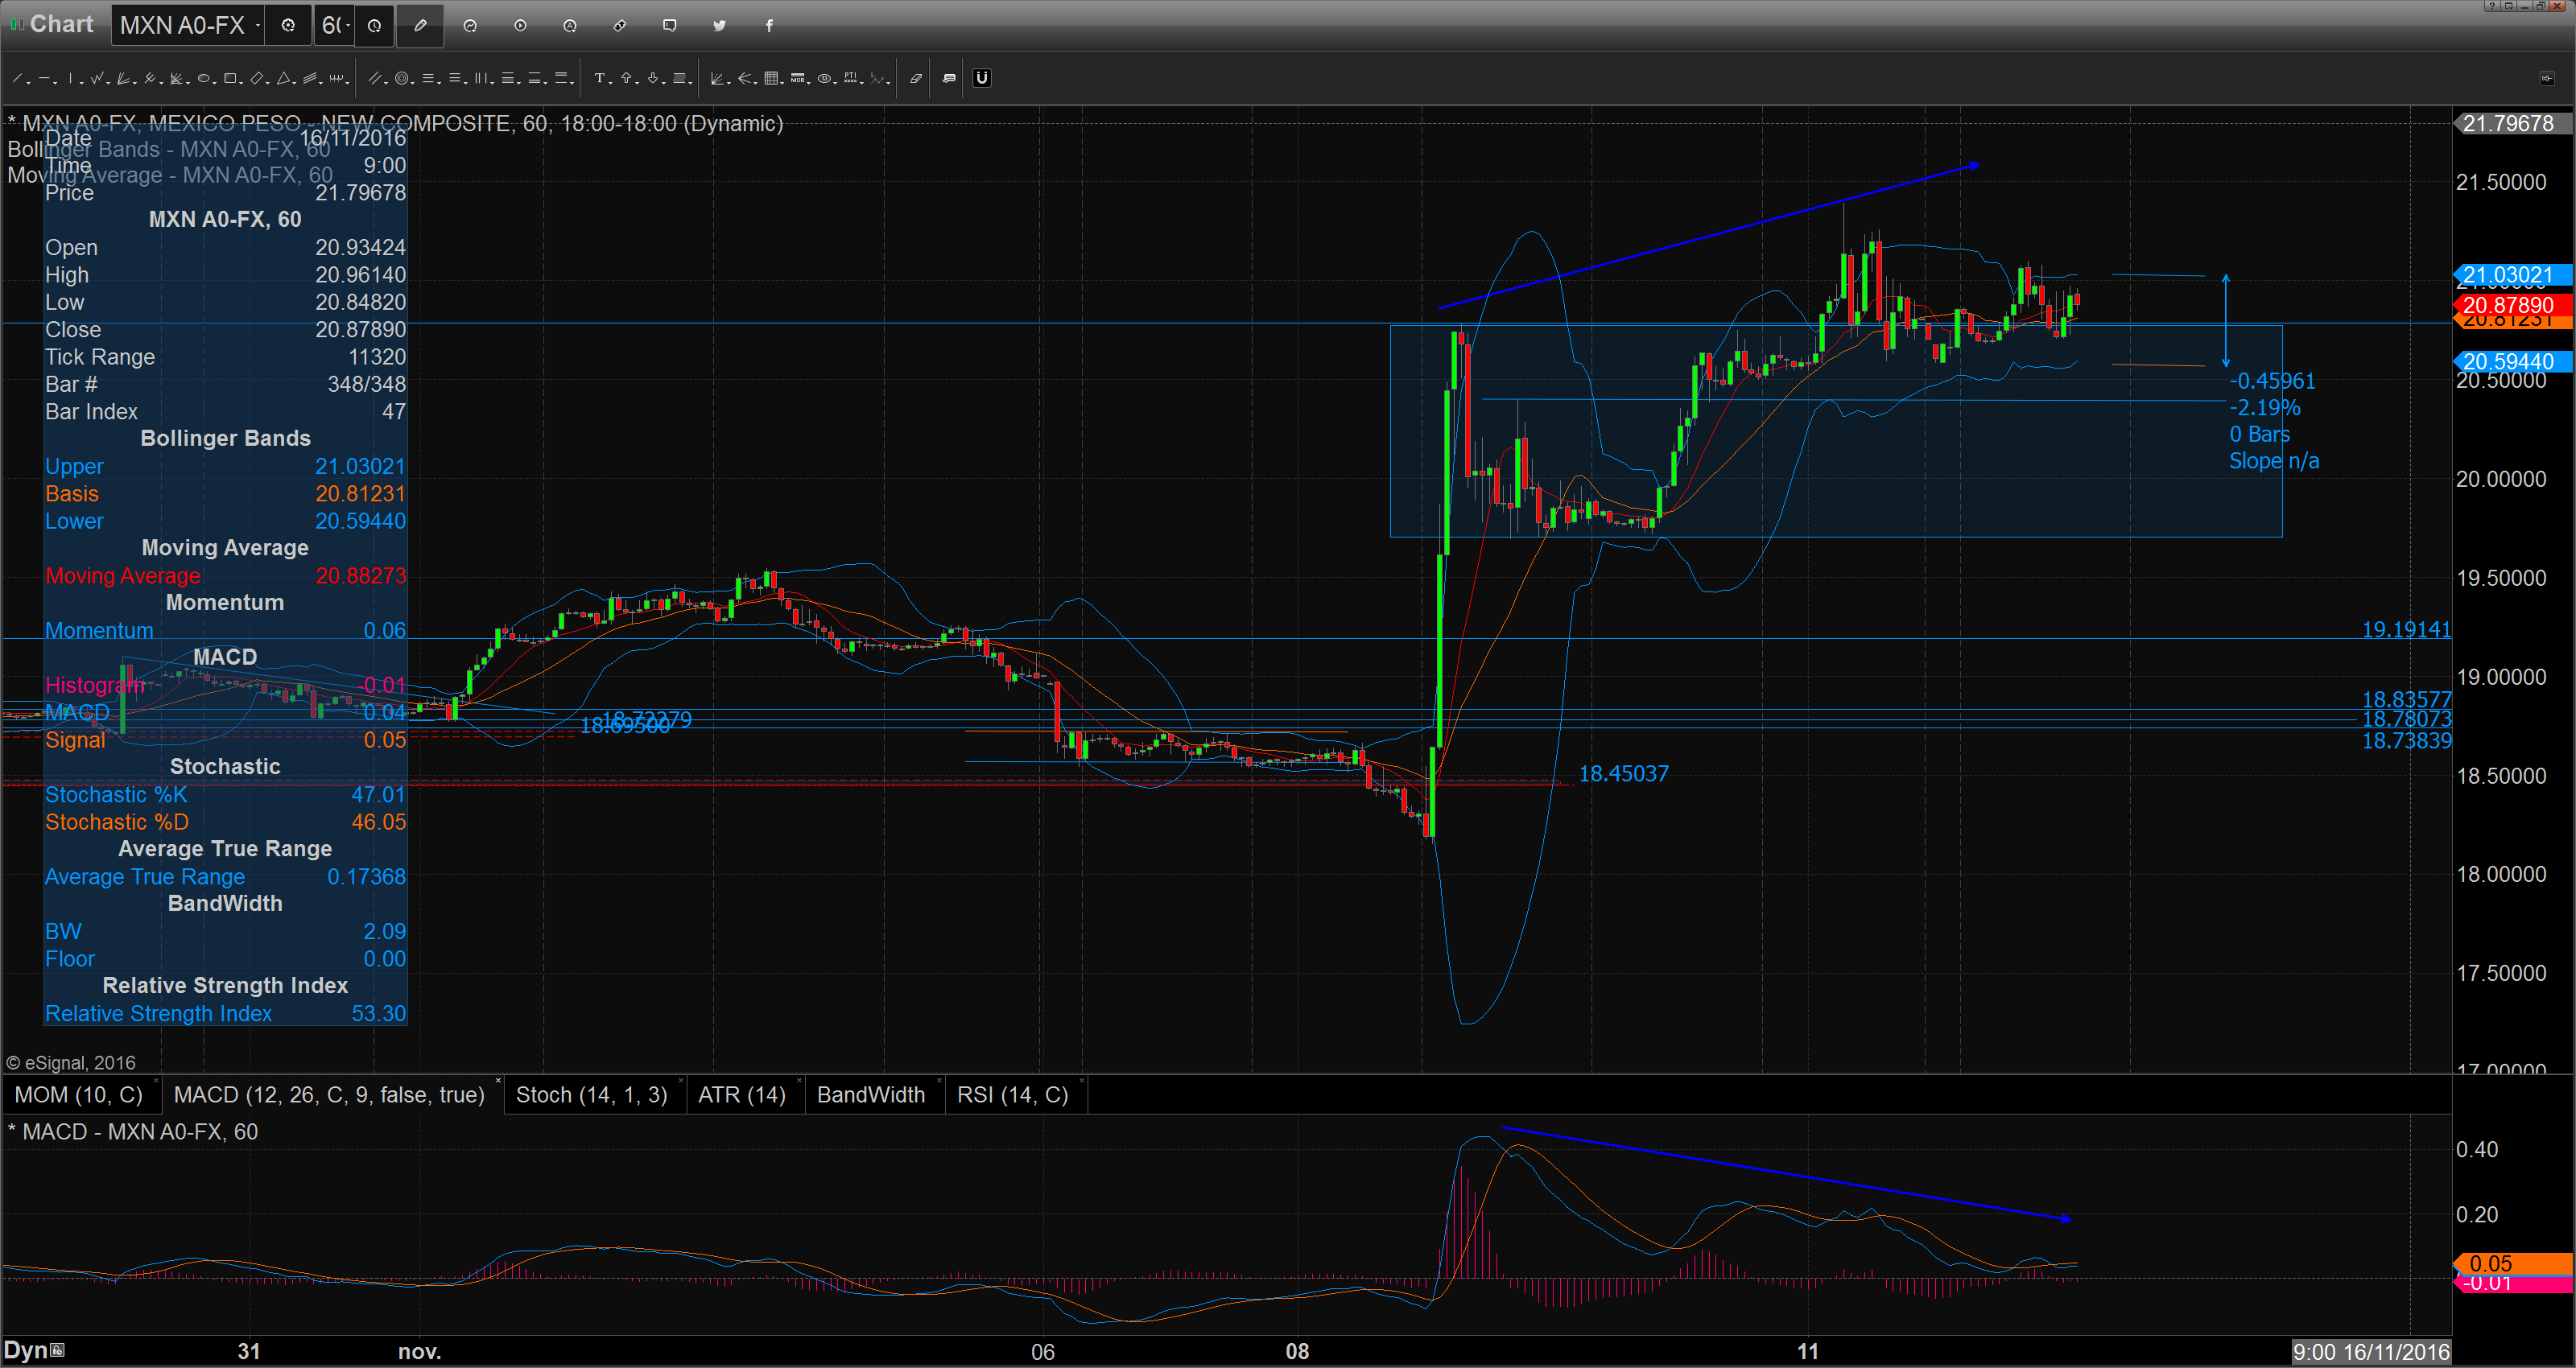The width and height of the screenshot is (2576, 1368).
Task: Click the 19.19141 horizontal line label
Action: coord(2406,630)
